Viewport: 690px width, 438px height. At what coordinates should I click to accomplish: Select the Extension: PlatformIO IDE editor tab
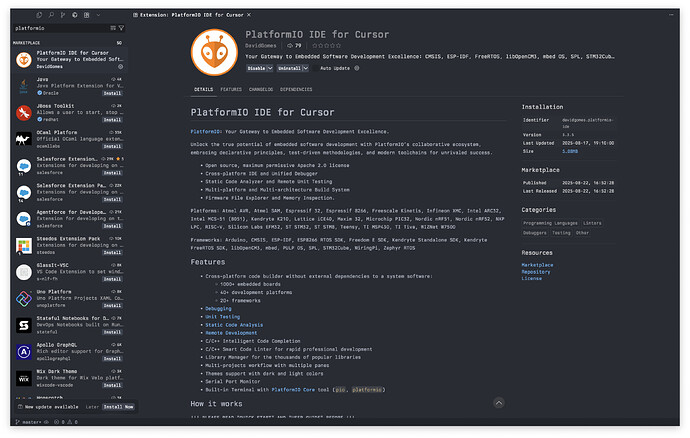(191, 15)
